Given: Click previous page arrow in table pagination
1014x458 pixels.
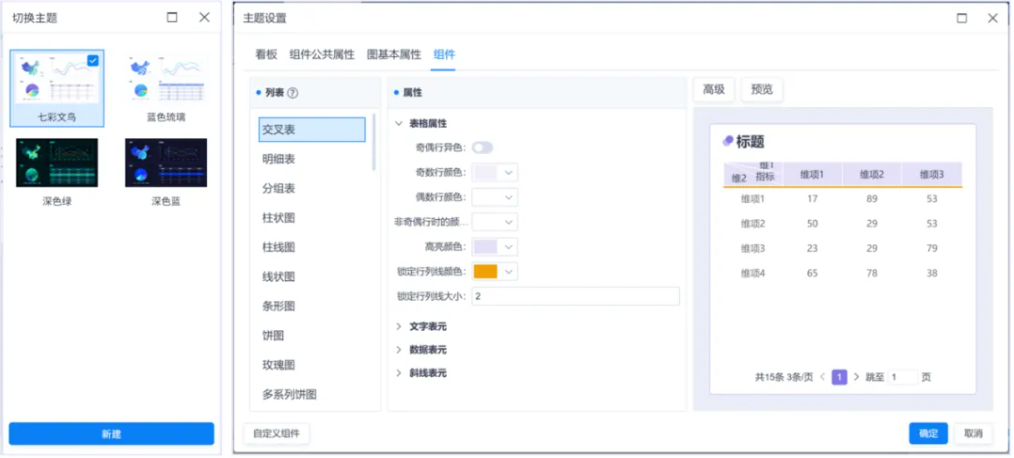Looking at the screenshot, I should click(x=822, y=377).
